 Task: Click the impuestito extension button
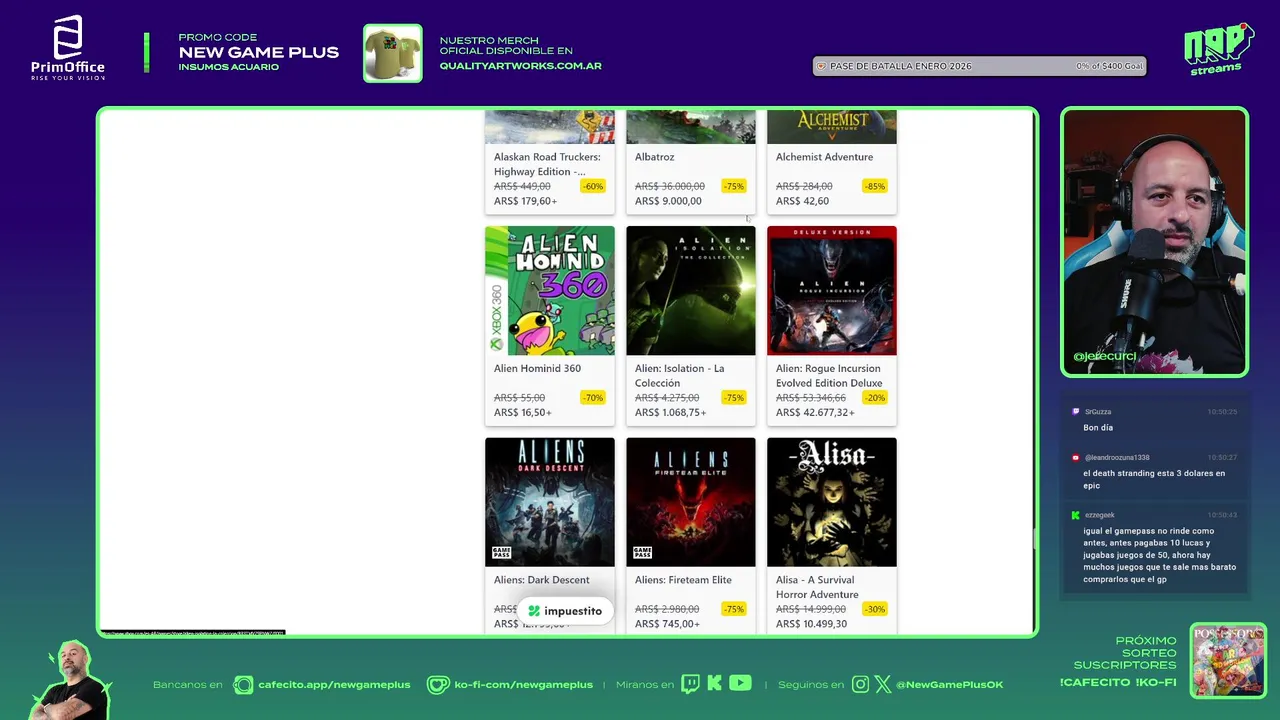click(x=565, y=611)
